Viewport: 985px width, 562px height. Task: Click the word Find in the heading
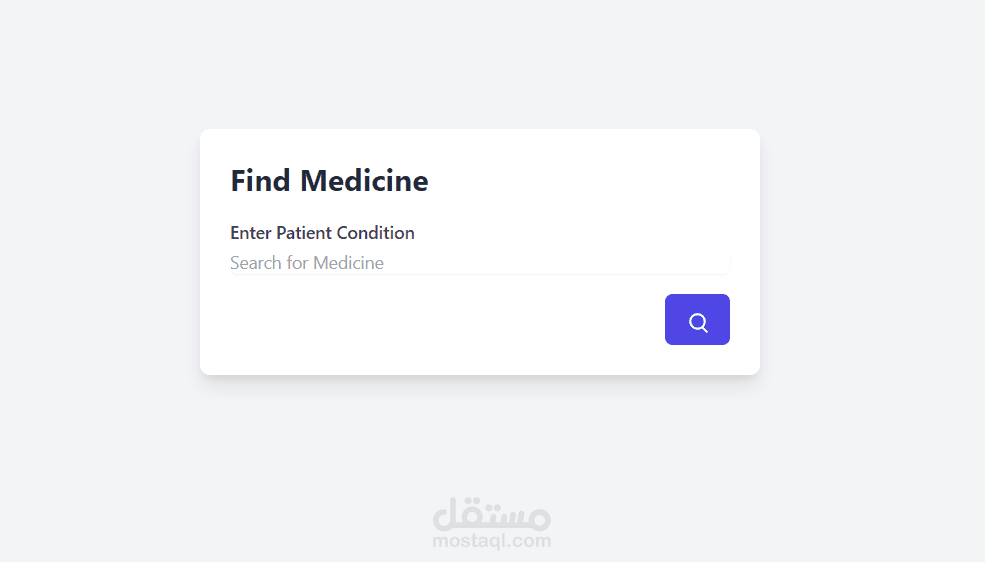pos(261,181)
